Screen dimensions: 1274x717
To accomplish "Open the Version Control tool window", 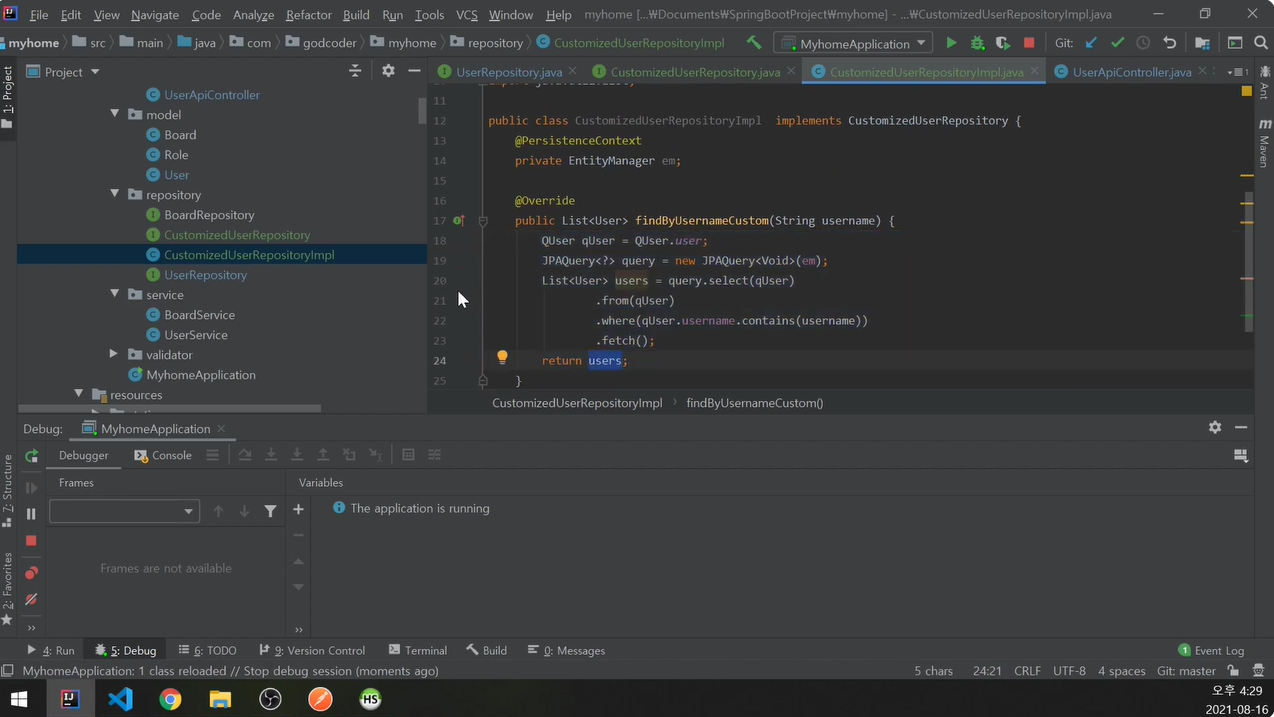I will point(311,650).
